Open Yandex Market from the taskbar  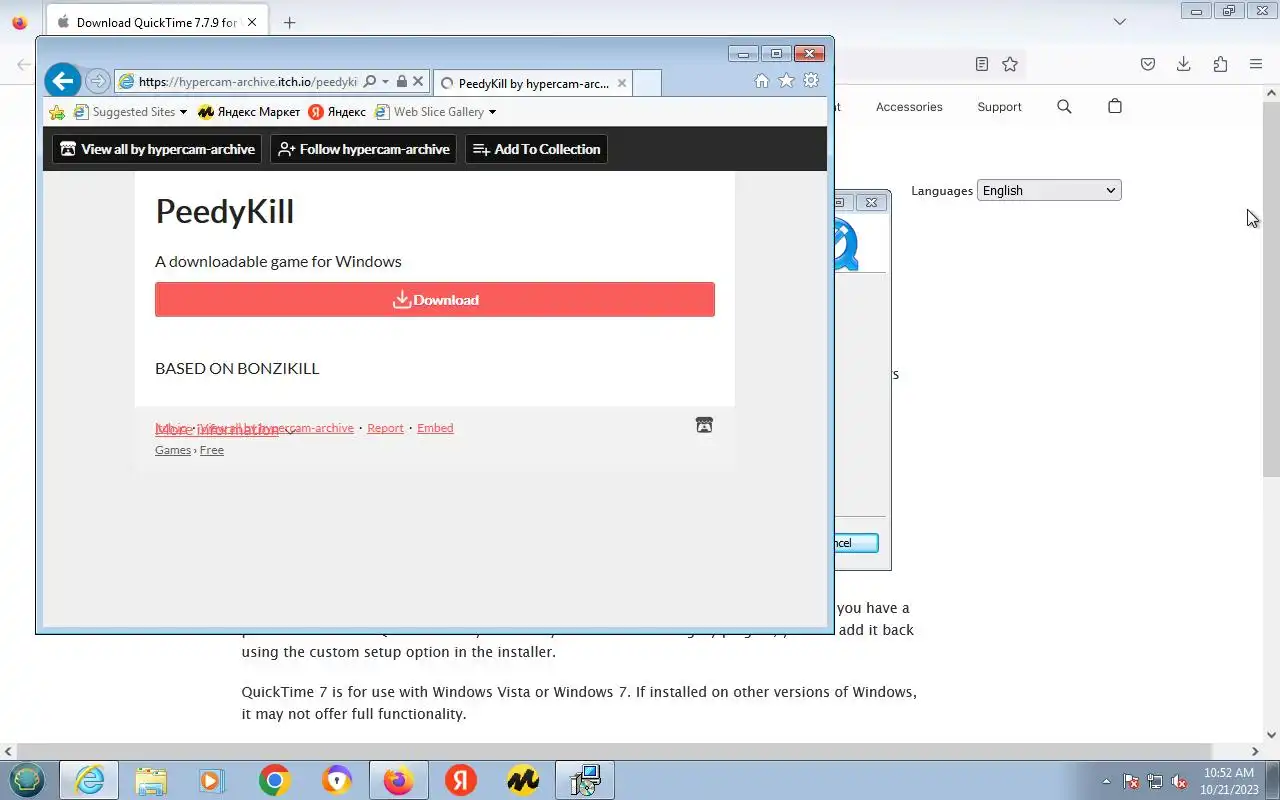[x=523, y=780]
